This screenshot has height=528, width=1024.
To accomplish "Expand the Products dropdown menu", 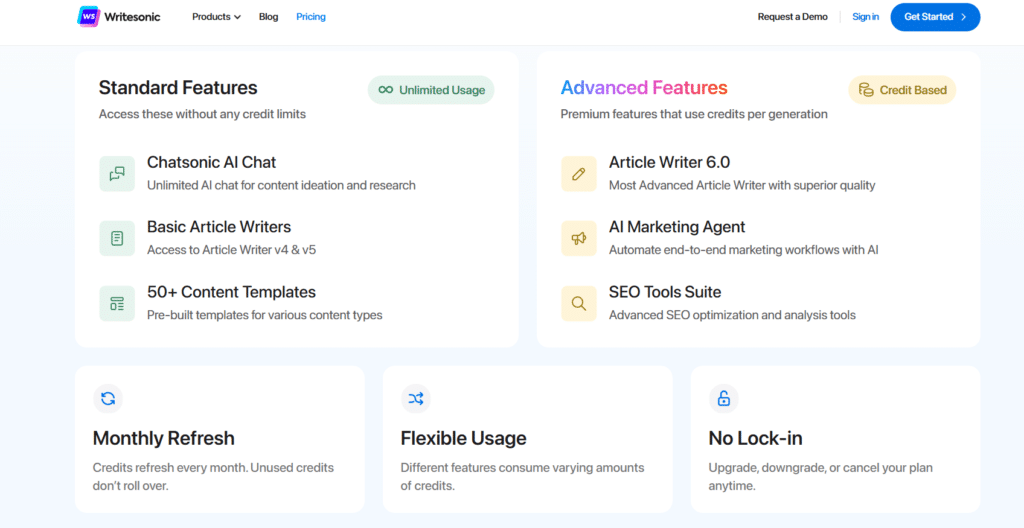I will point(216,17).
